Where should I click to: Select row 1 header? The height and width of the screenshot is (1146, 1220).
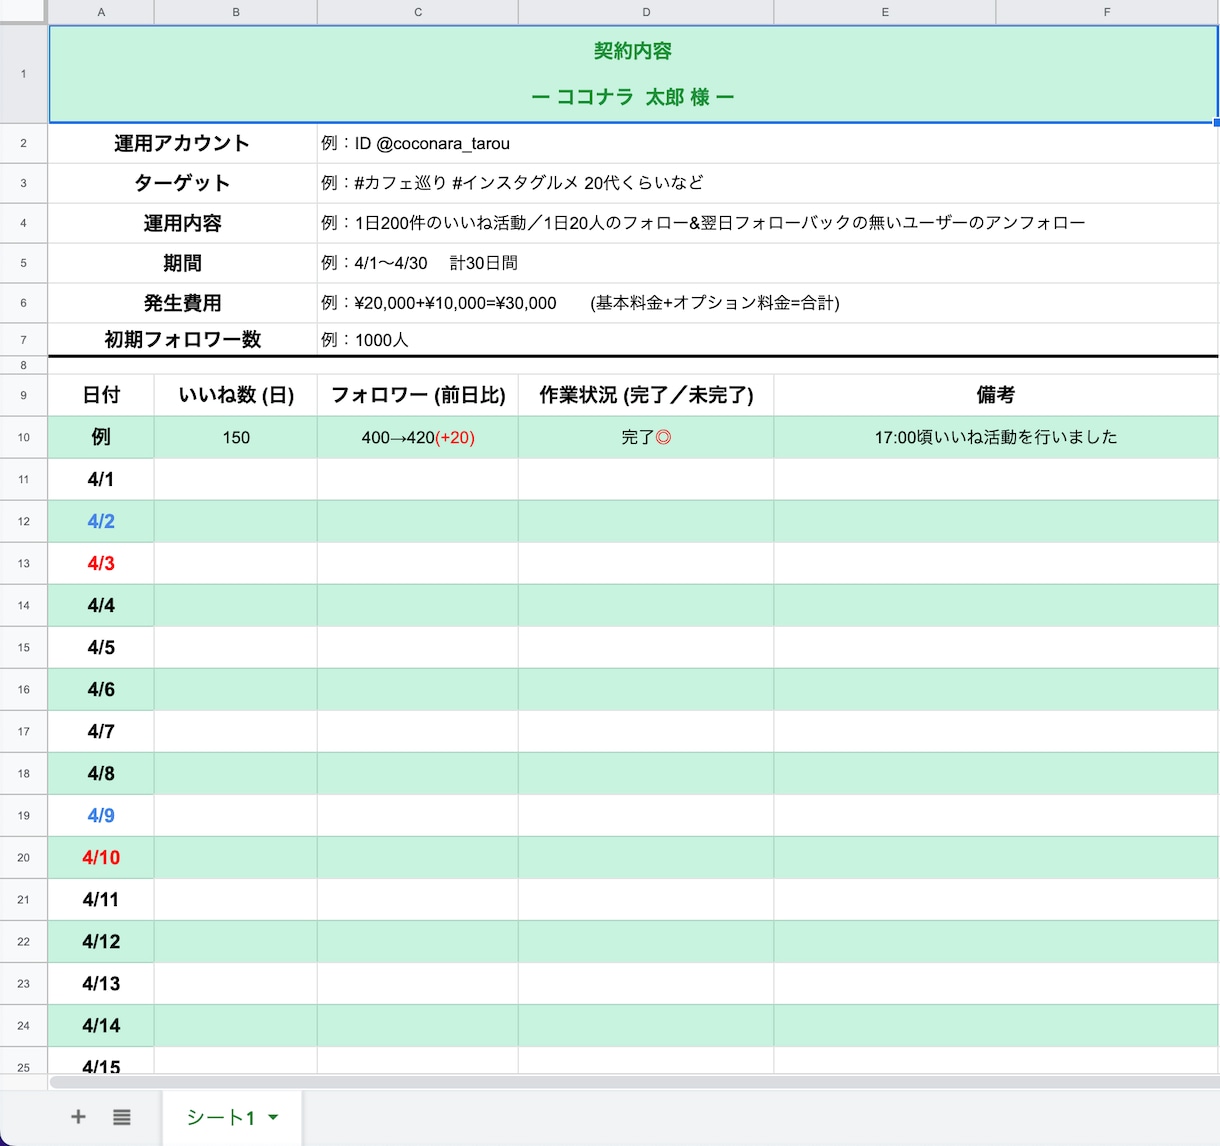pyautogui.click(x=23, y=74)
